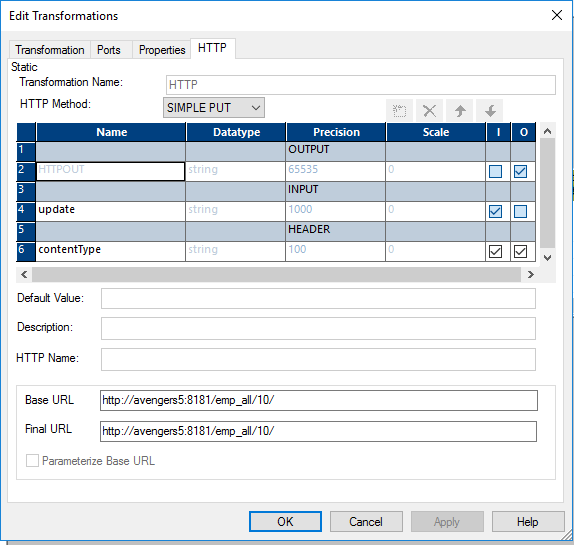Toggle output checkbox for update row
Screen dimensions: 574x545
pos(520,211)
